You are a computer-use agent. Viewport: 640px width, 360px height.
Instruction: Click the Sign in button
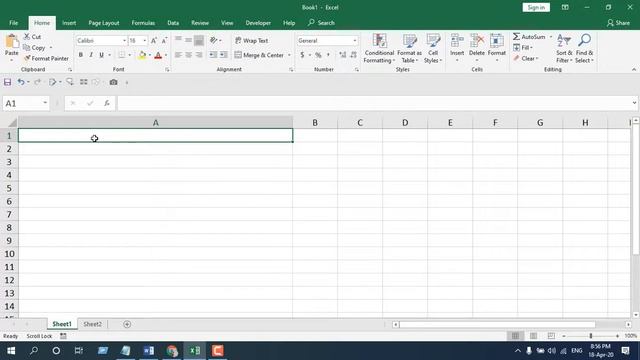tap(536, 7)
